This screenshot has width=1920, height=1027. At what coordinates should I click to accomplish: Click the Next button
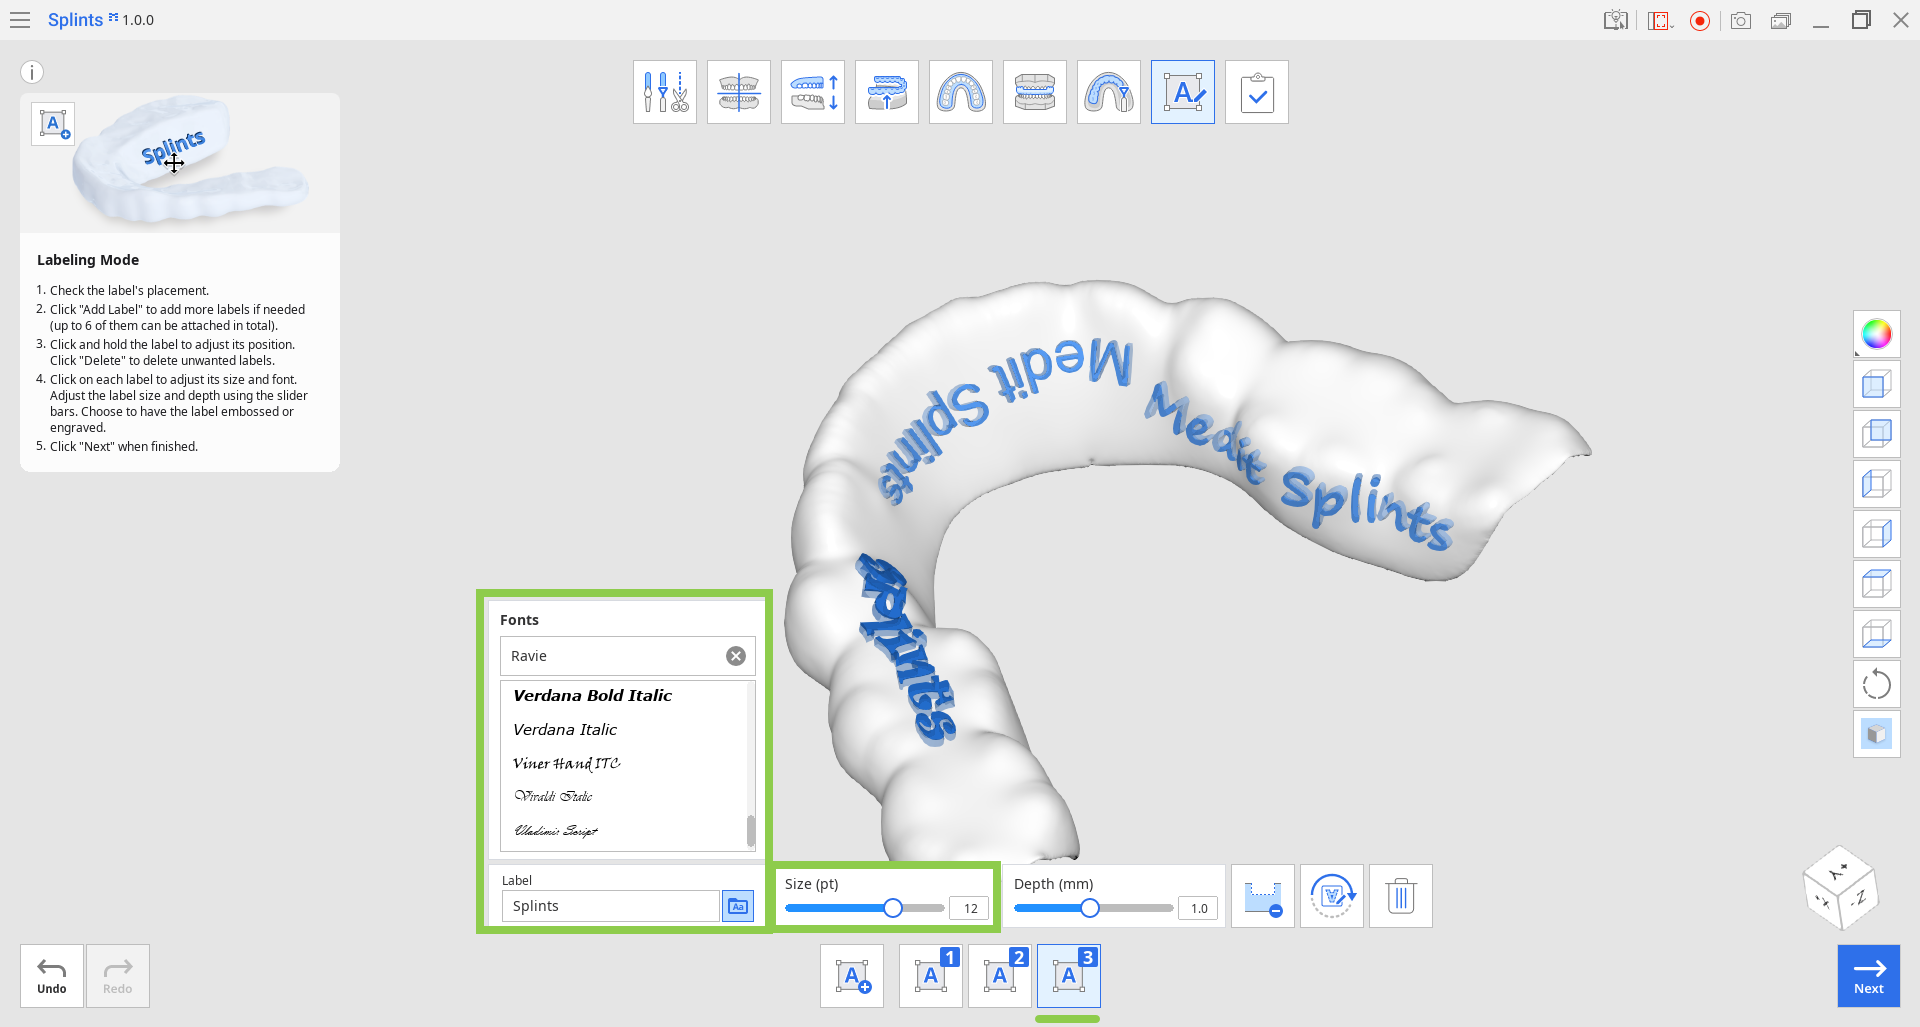pos(1869,976)
